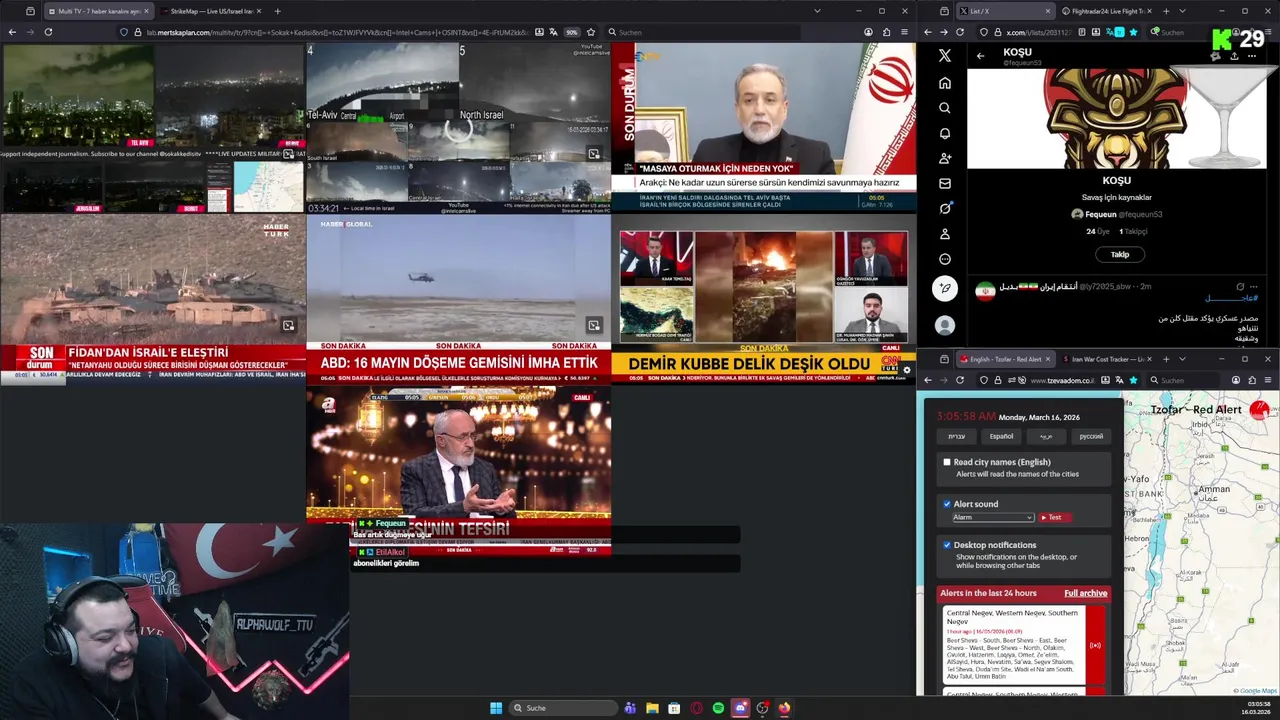Open X communities people icon
The height and width of the screenshot is (720, 1280).
(x=945, y=158)
